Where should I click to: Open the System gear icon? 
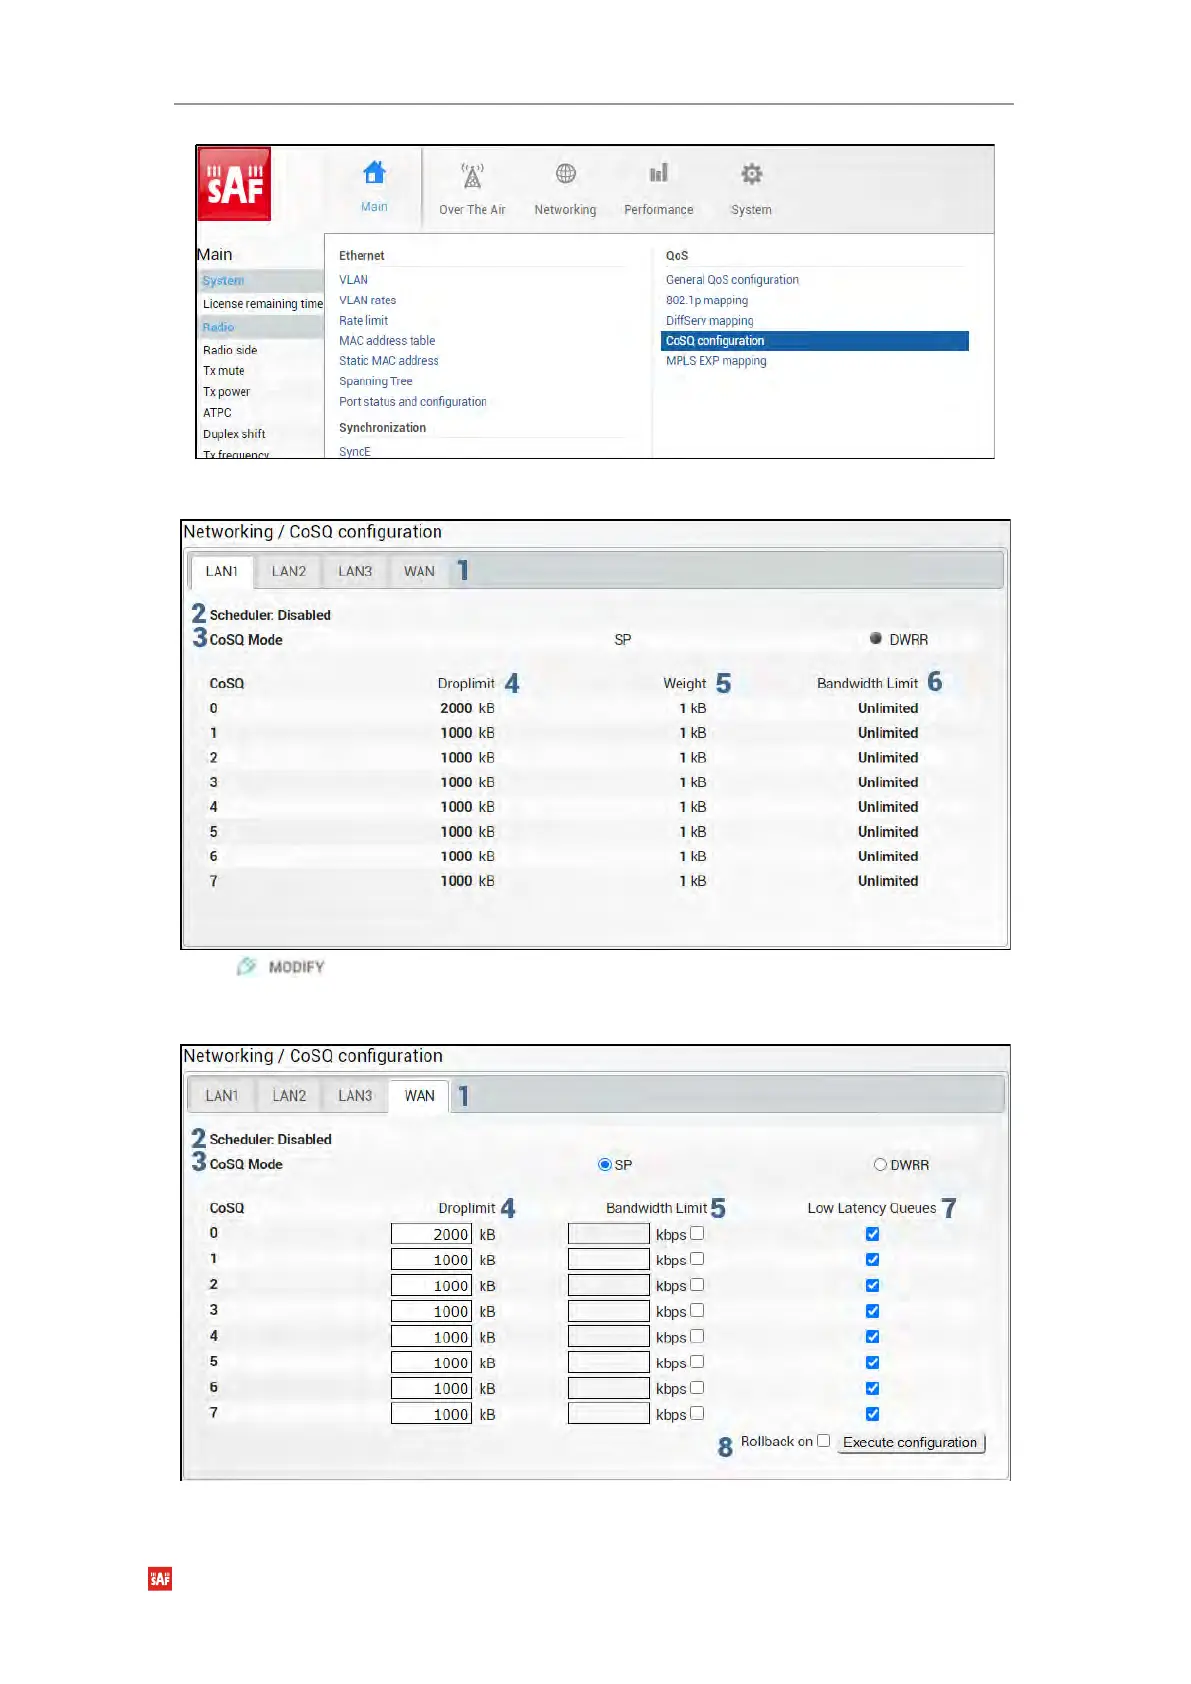[x=751, y=175]
